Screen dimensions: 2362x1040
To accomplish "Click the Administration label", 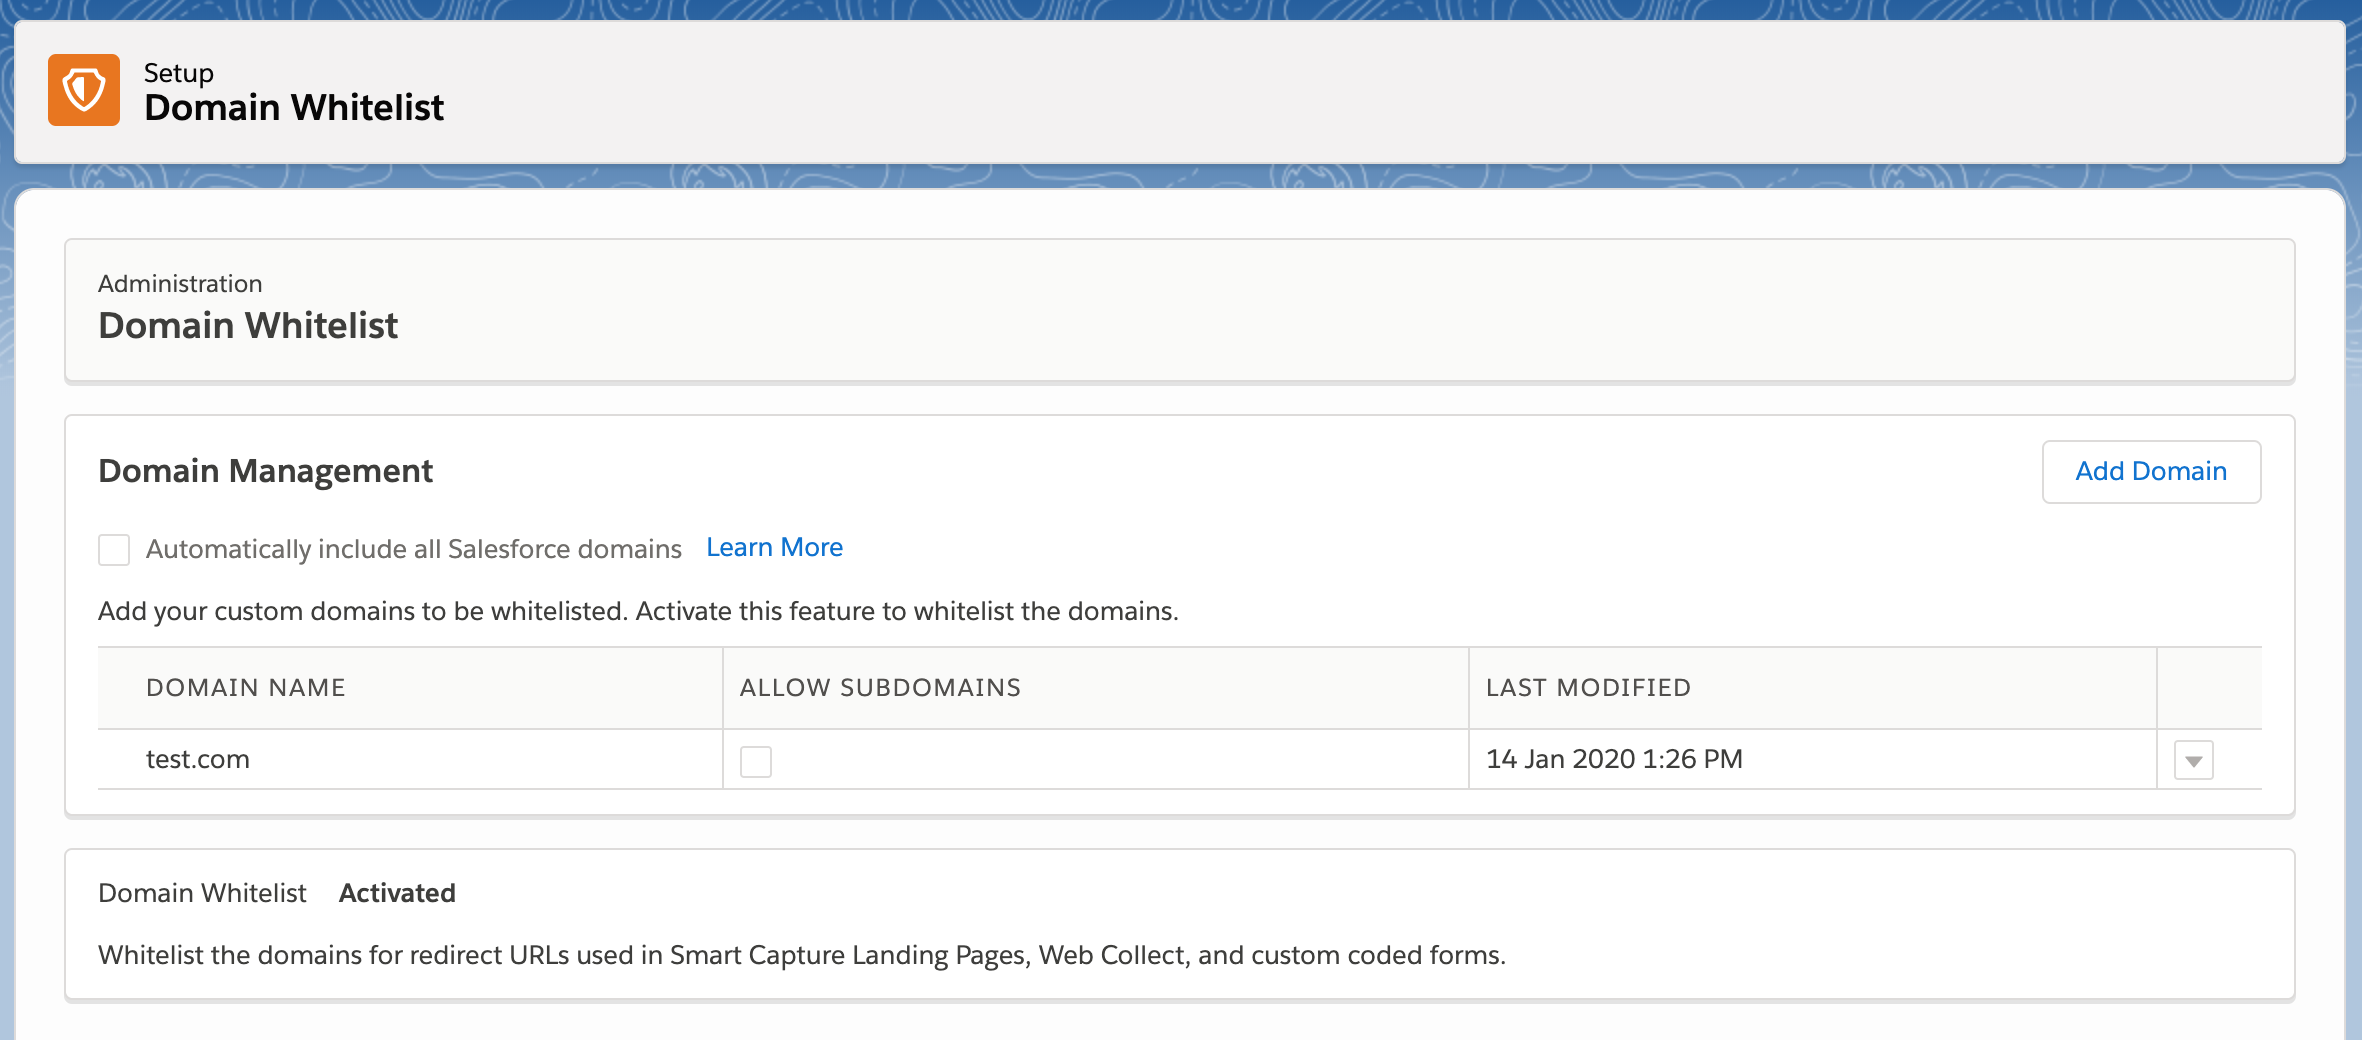I will [x=180, y=284].
